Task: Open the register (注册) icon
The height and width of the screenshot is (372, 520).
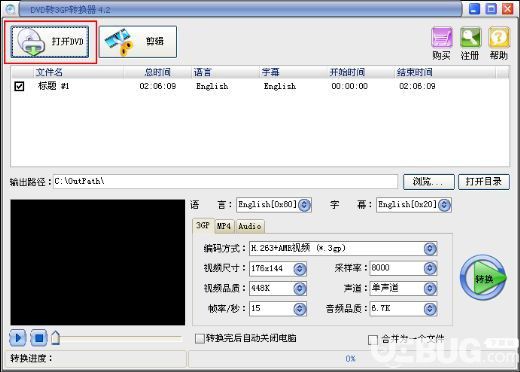Action: point(470,38)
